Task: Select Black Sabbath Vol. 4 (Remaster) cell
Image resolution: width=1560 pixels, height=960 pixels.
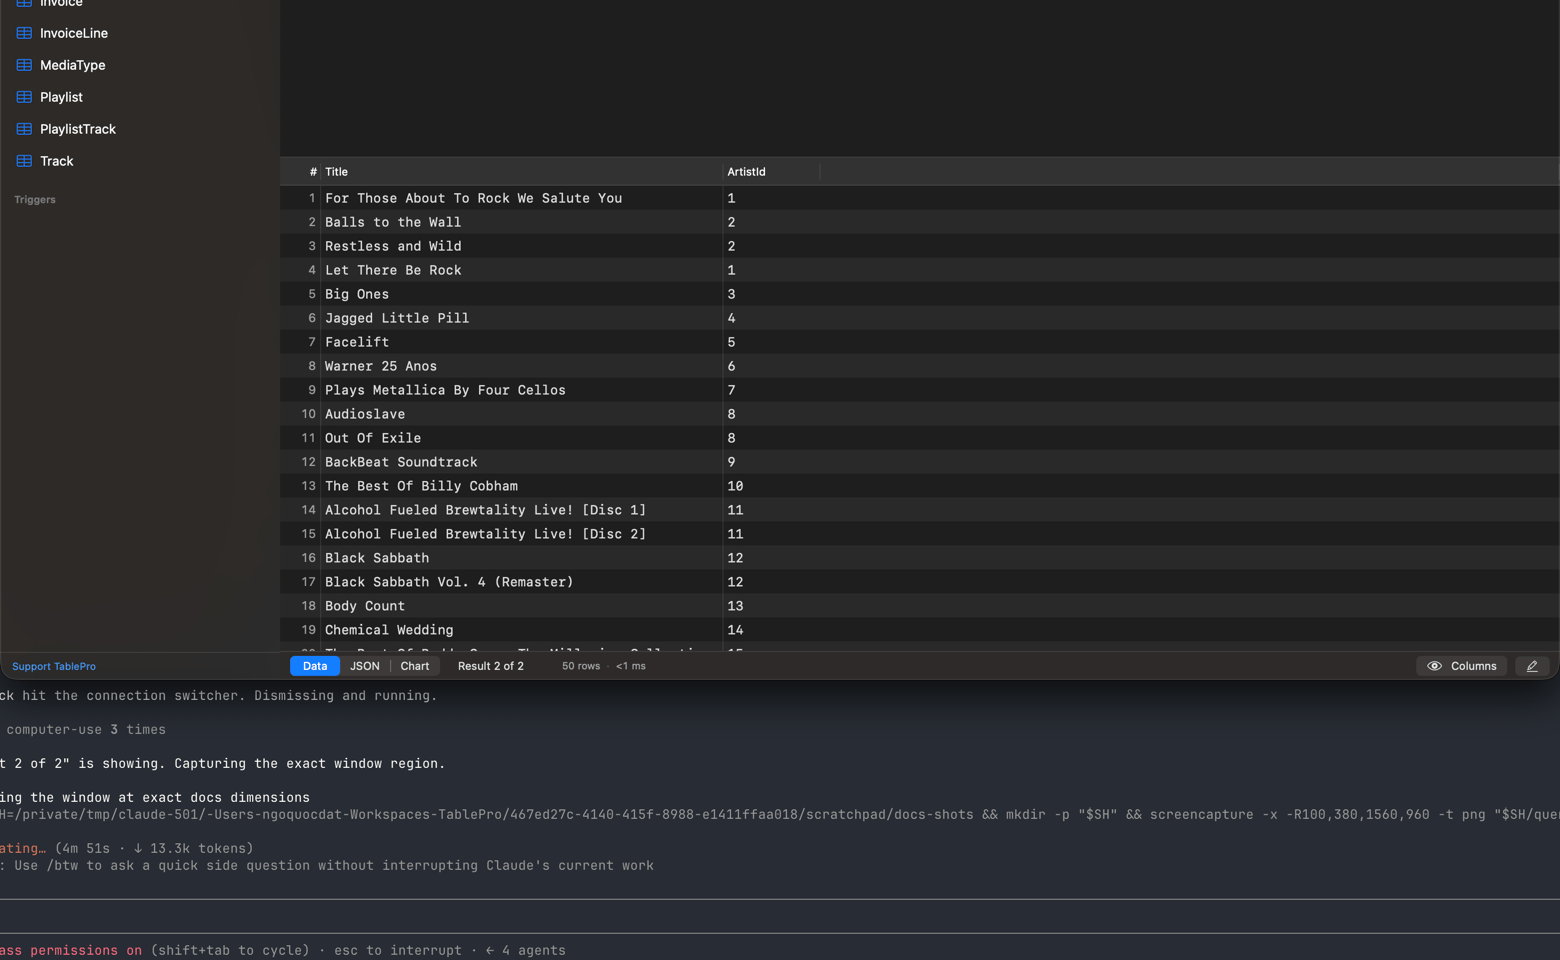Action: pyautogui.click(x=521, y=582)
